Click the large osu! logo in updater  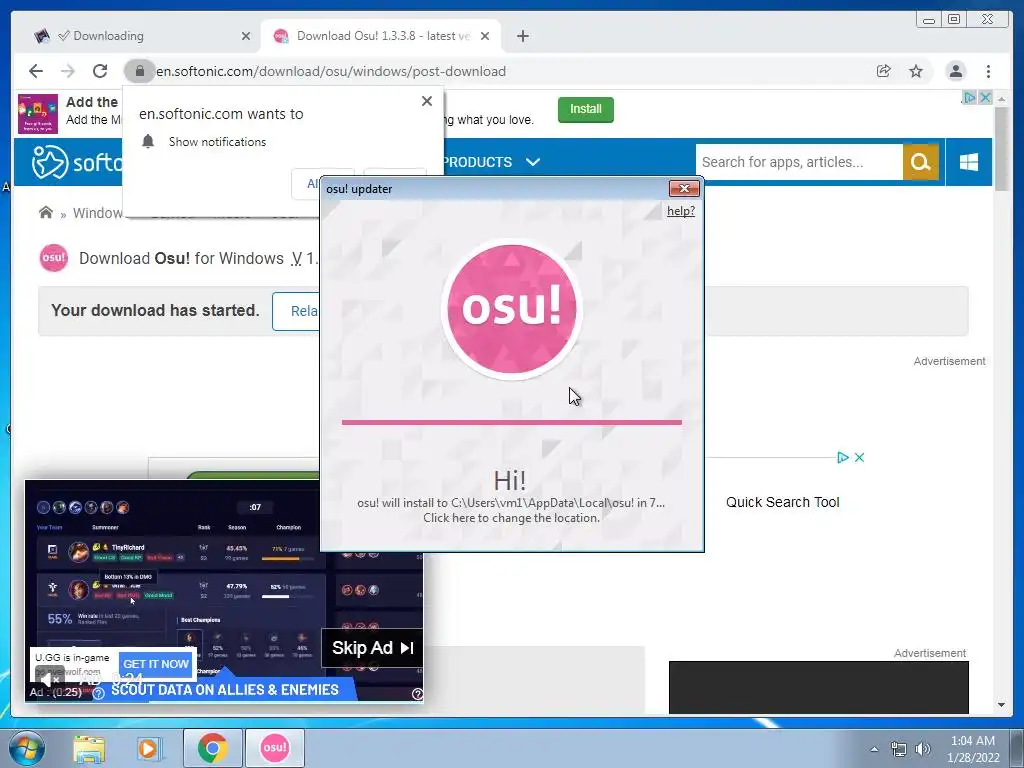click(x=511, y=308)
